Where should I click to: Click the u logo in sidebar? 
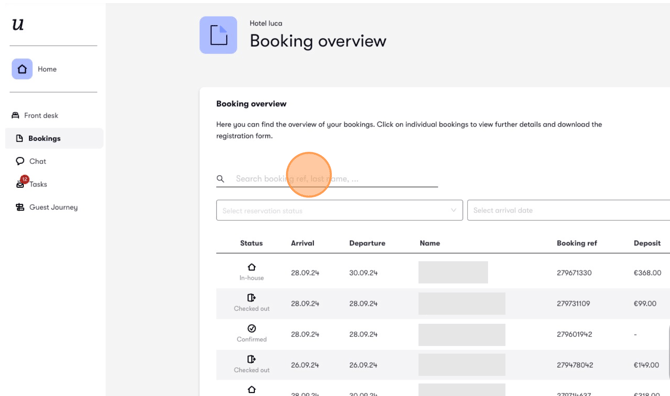[18, 24]
